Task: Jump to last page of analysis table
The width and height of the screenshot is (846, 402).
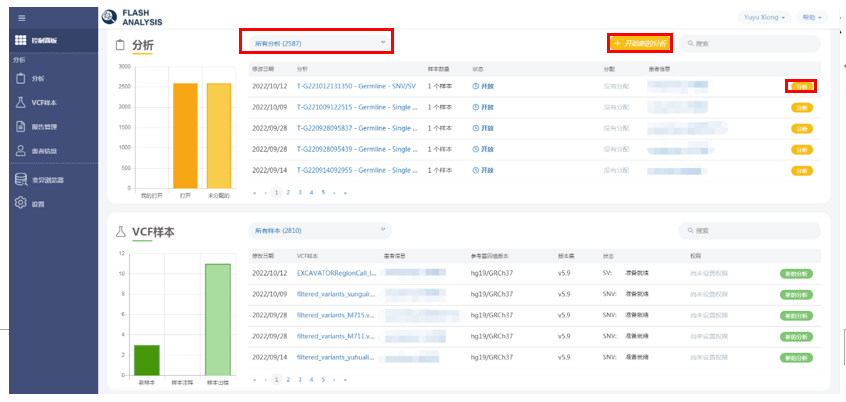Action: (345, 192)
